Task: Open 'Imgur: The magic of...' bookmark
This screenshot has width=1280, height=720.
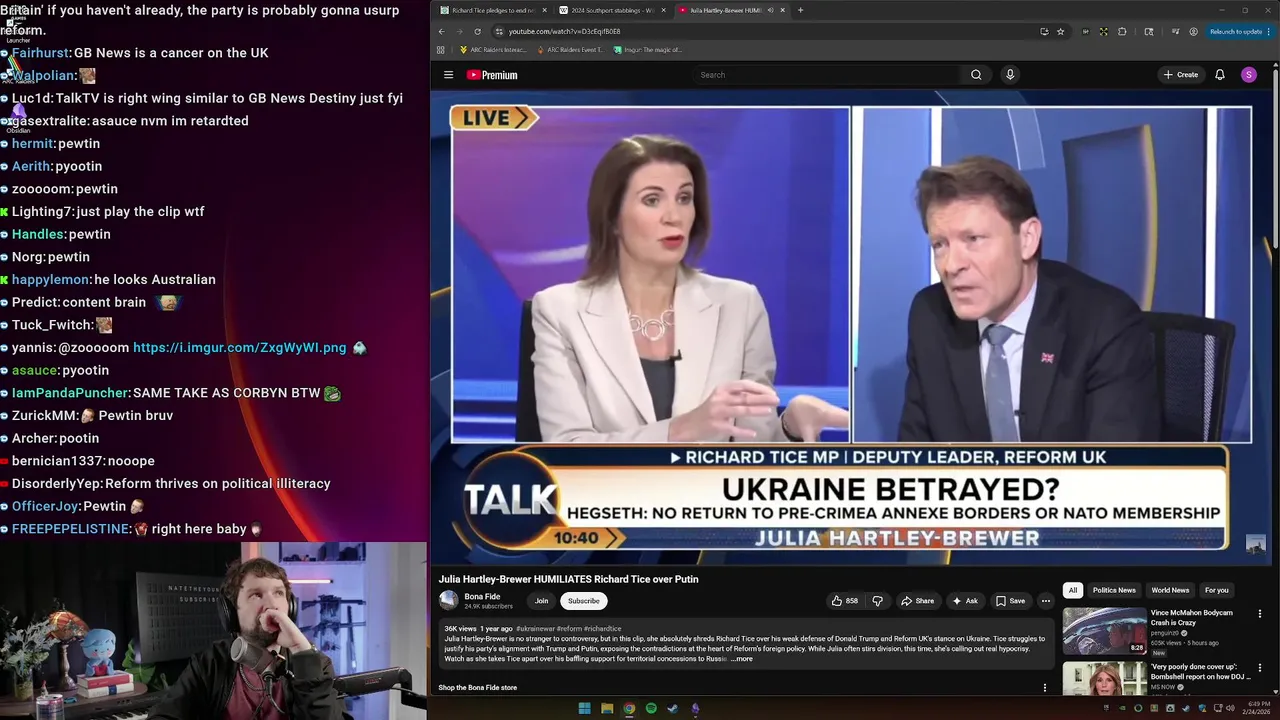Action: pyautogui.click(x=648, y=49)
